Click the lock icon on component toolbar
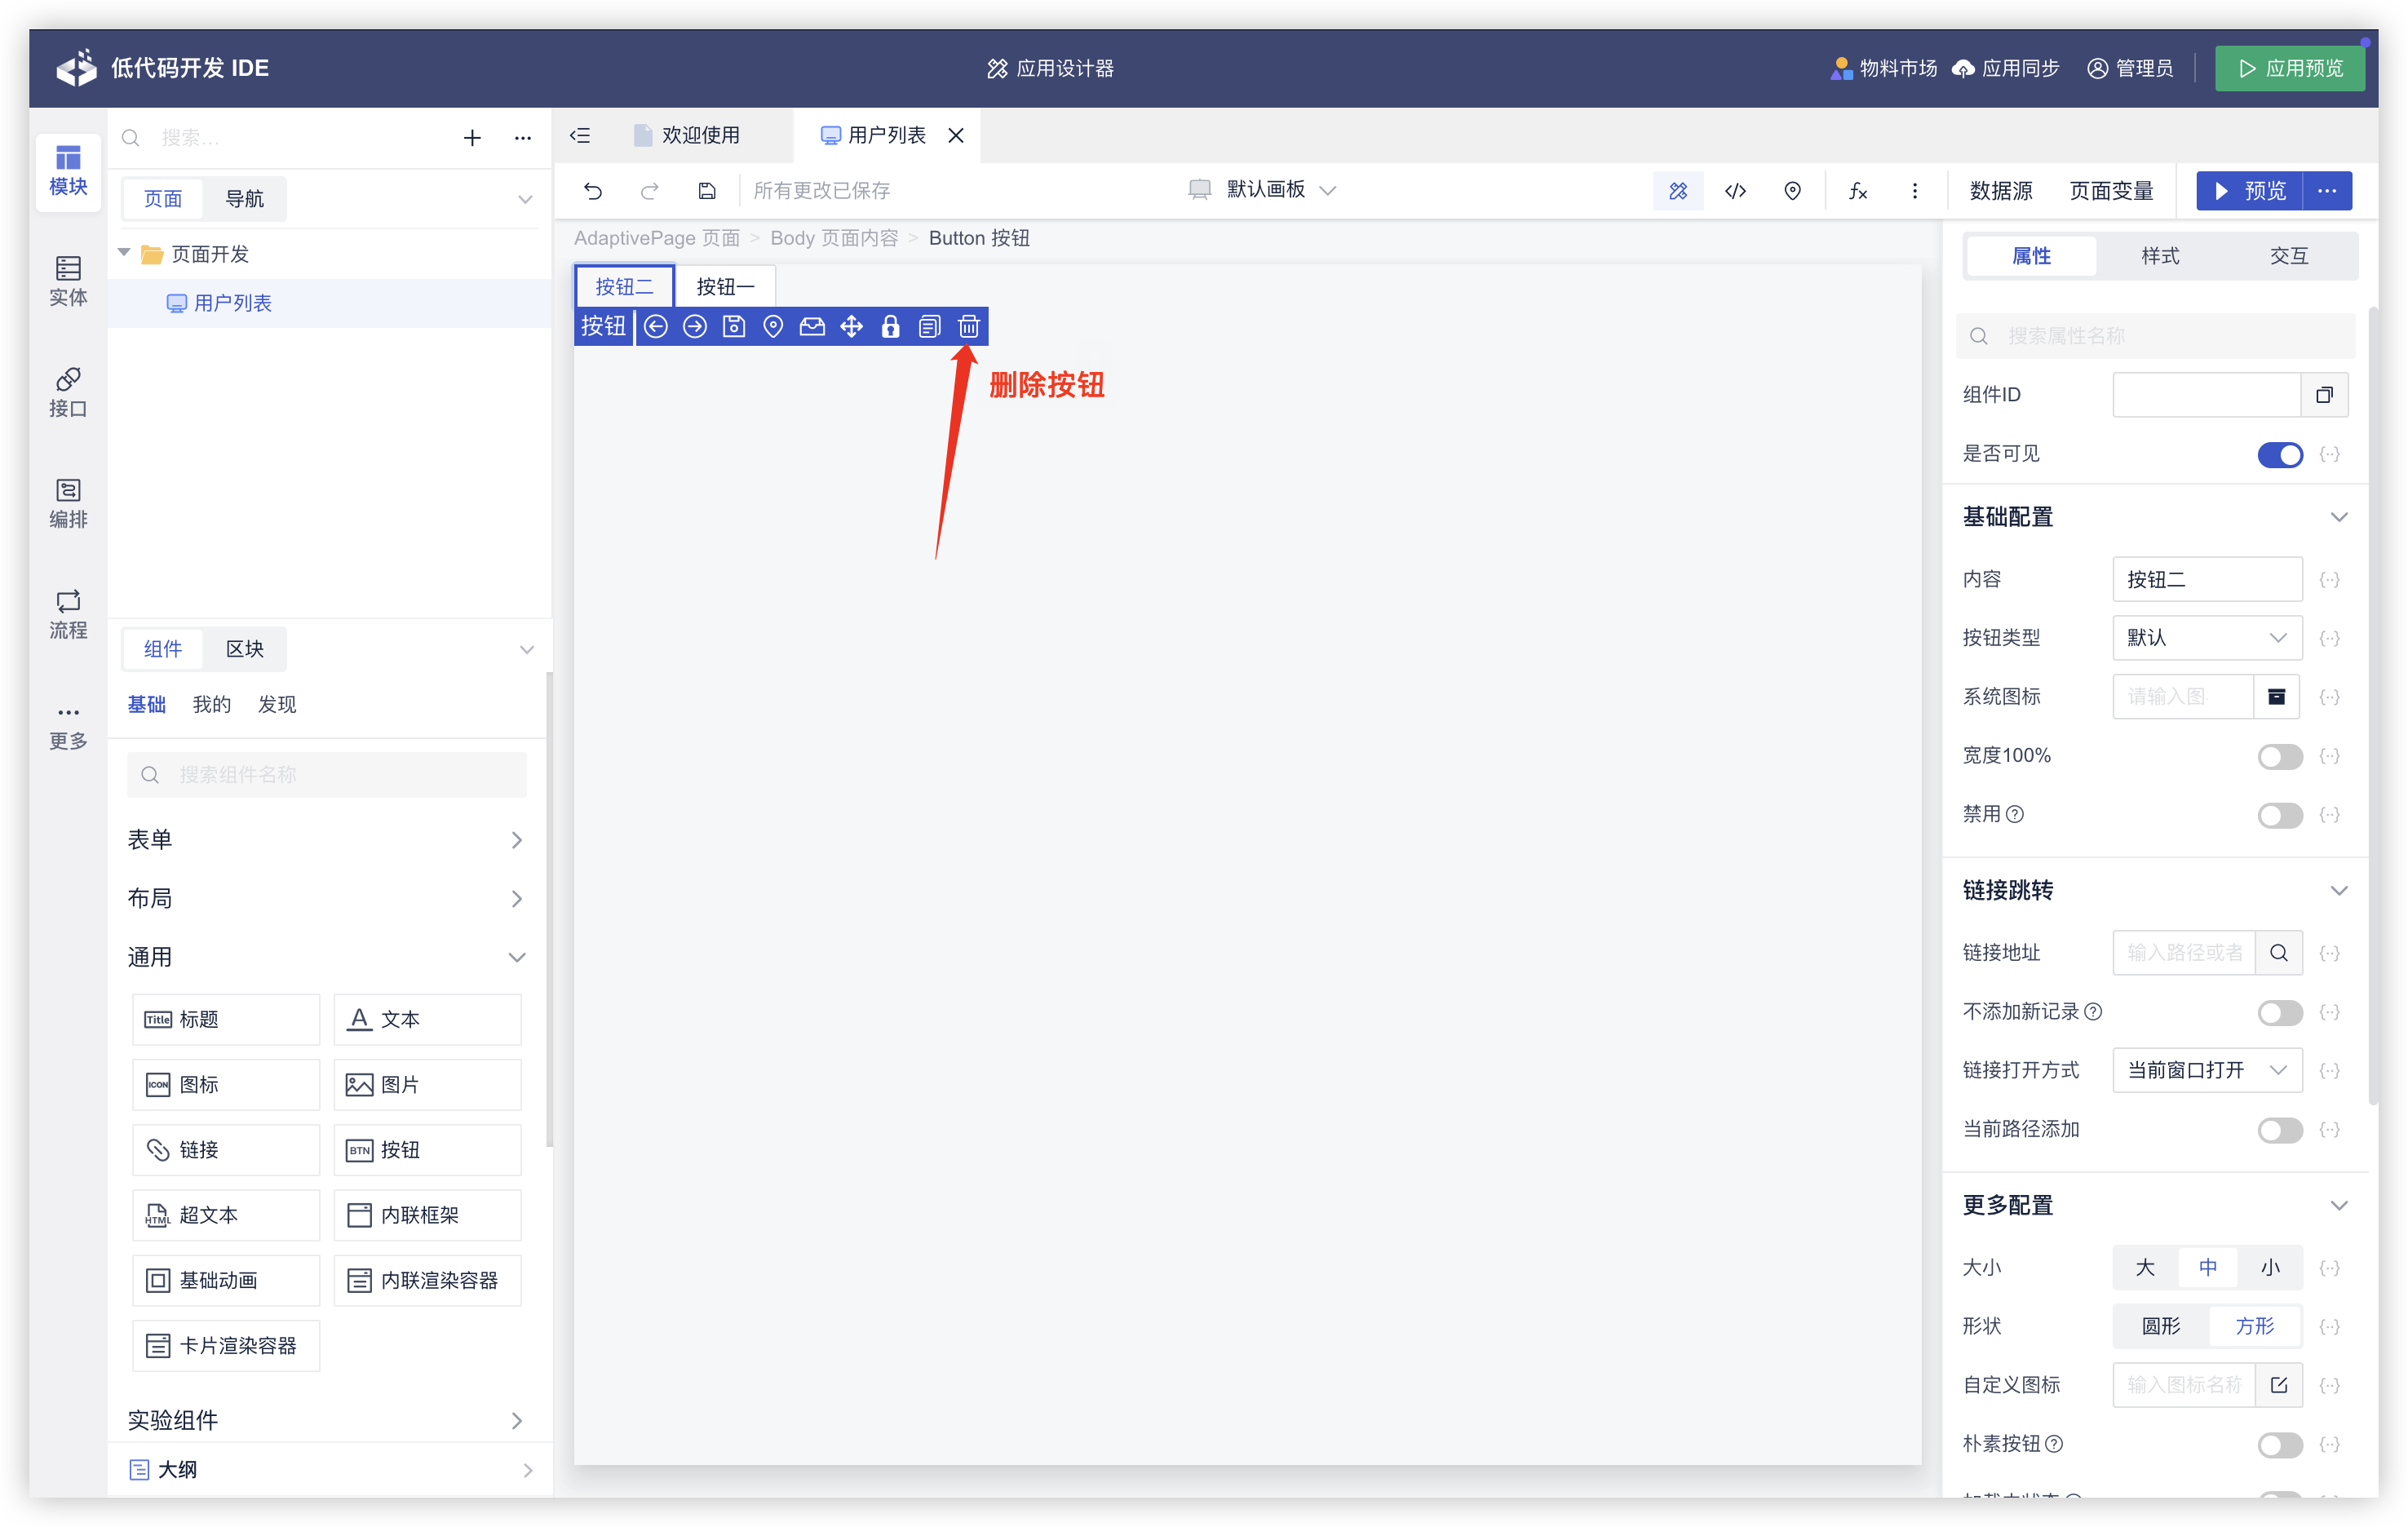 890,326
